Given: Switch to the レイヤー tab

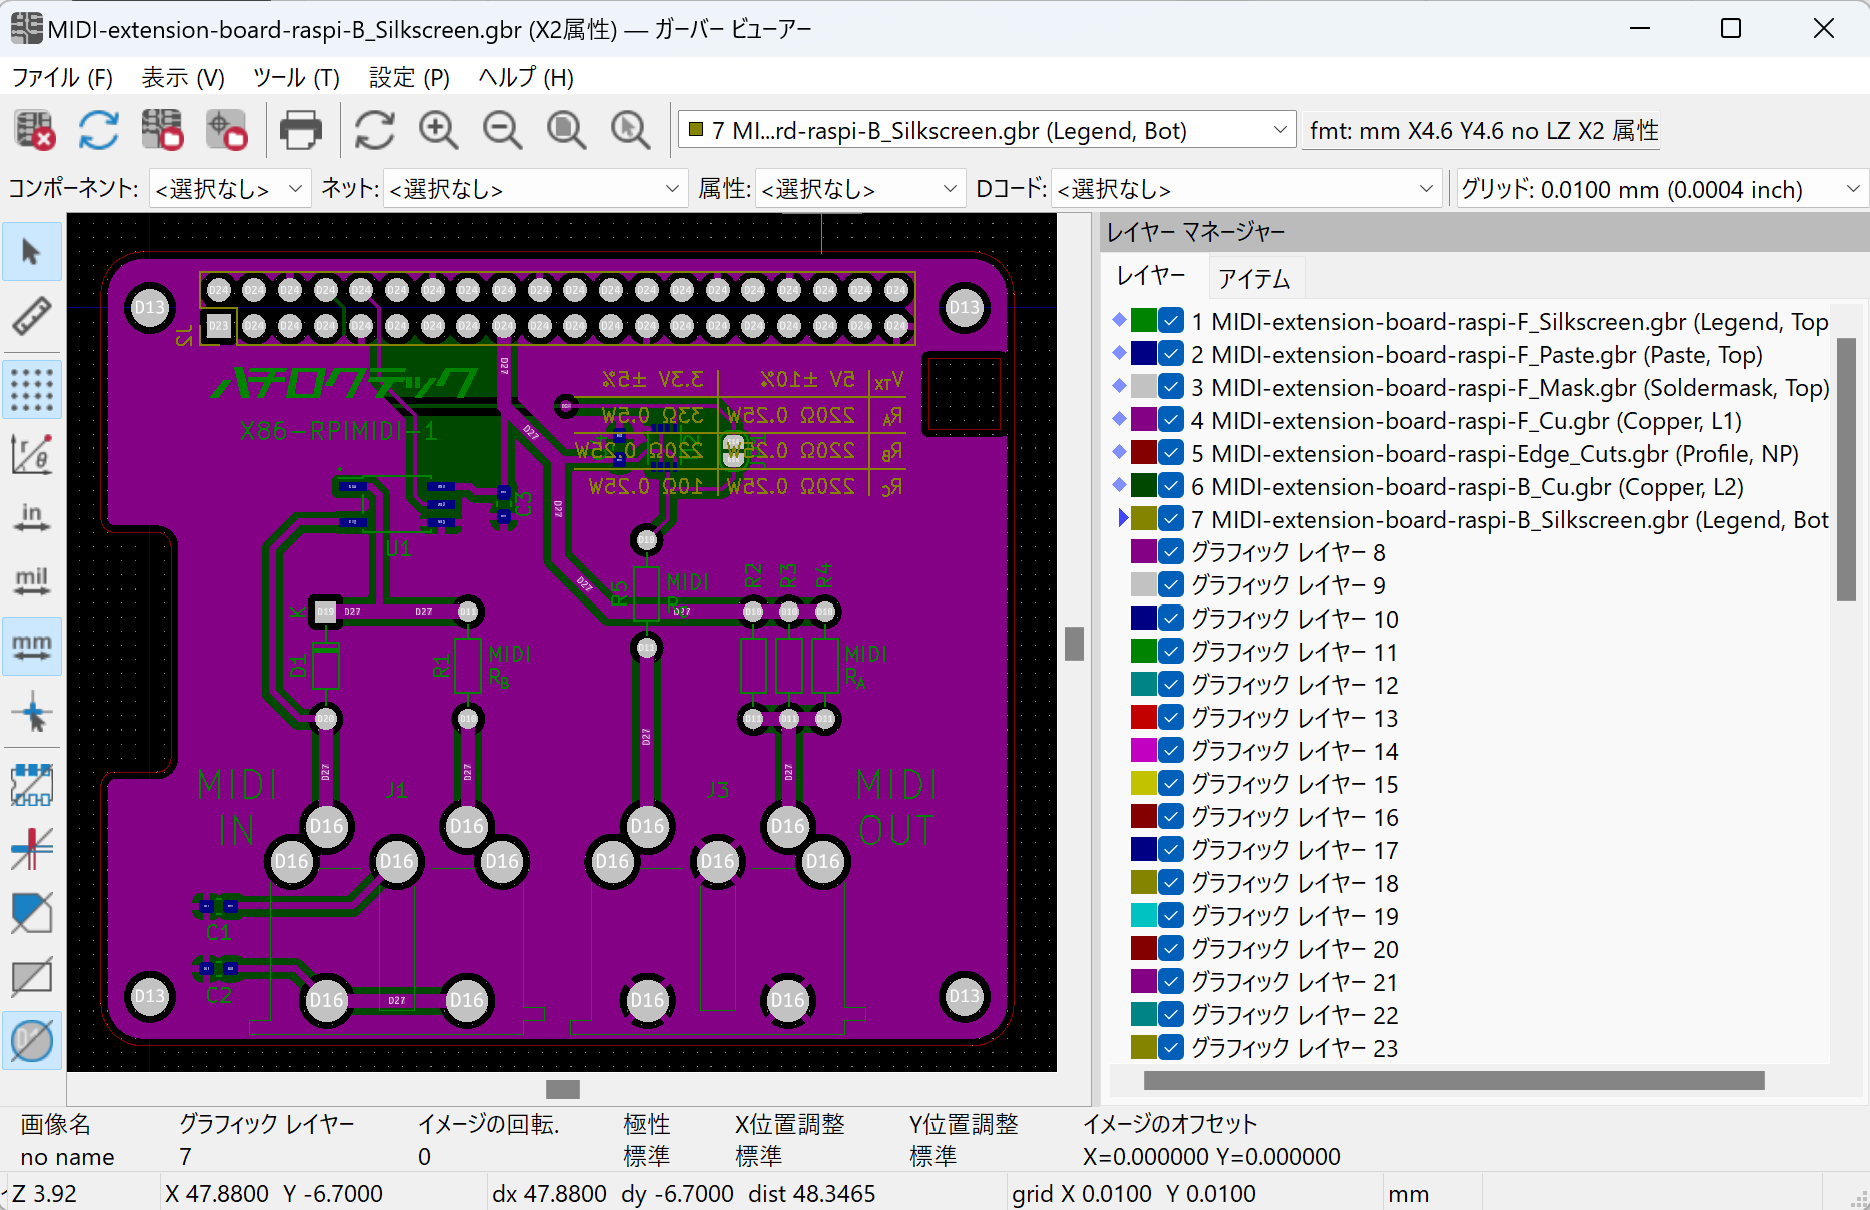Looking at the screenshot, I should point(1151,277).
